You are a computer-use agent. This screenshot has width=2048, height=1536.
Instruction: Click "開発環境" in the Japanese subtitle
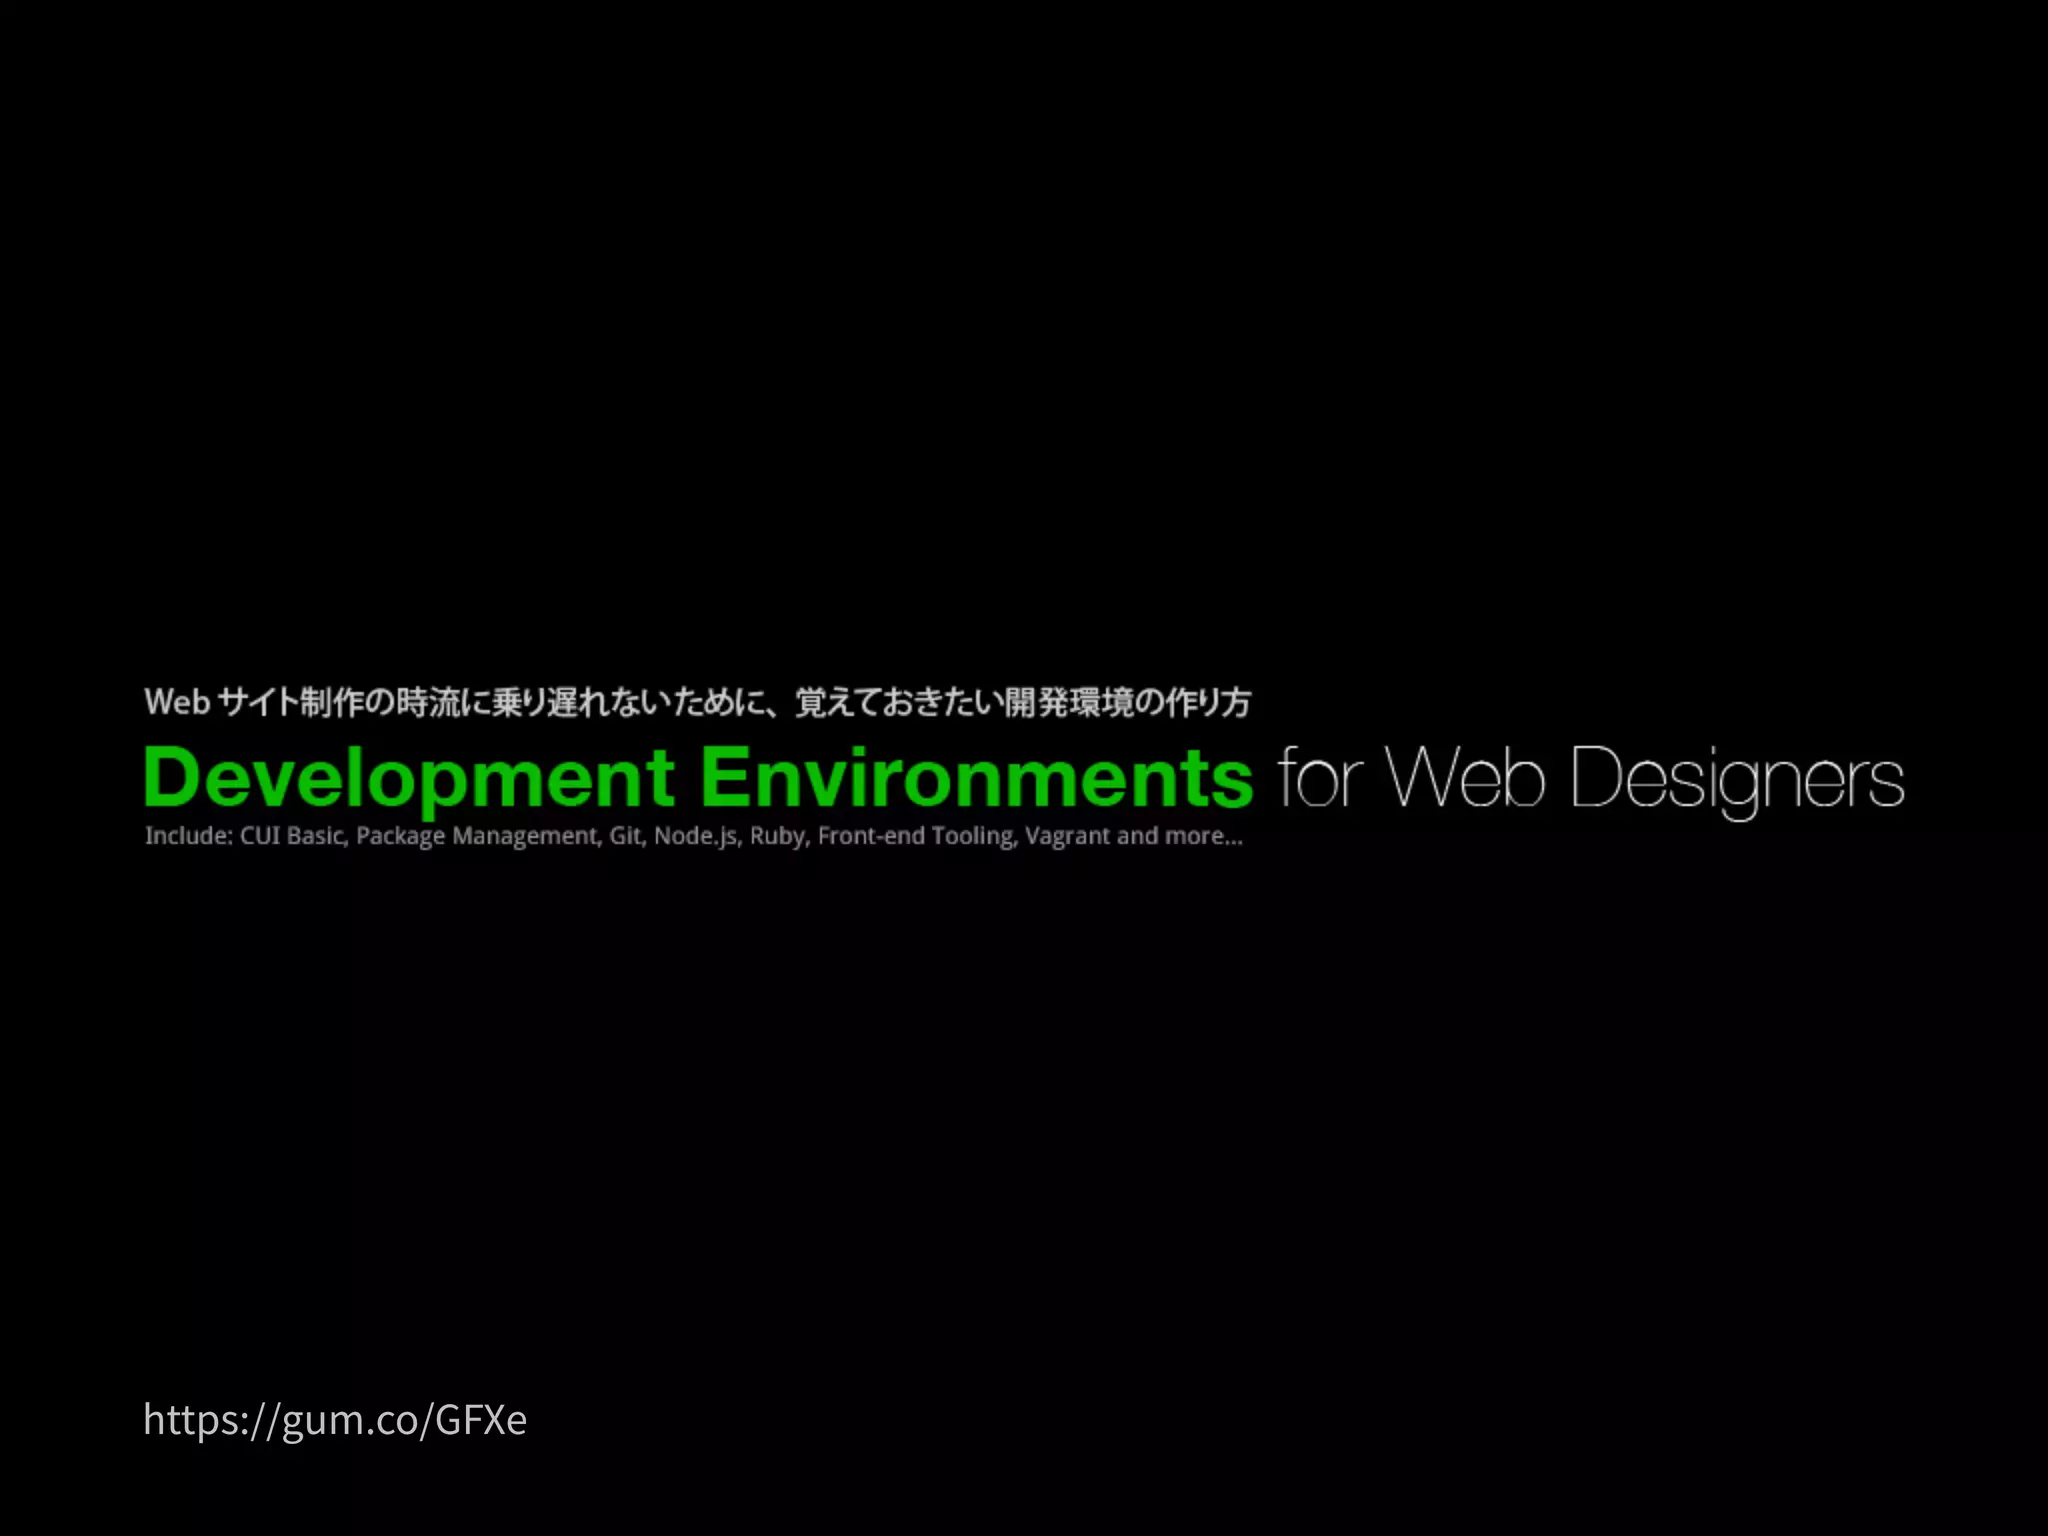[1070, 703]
